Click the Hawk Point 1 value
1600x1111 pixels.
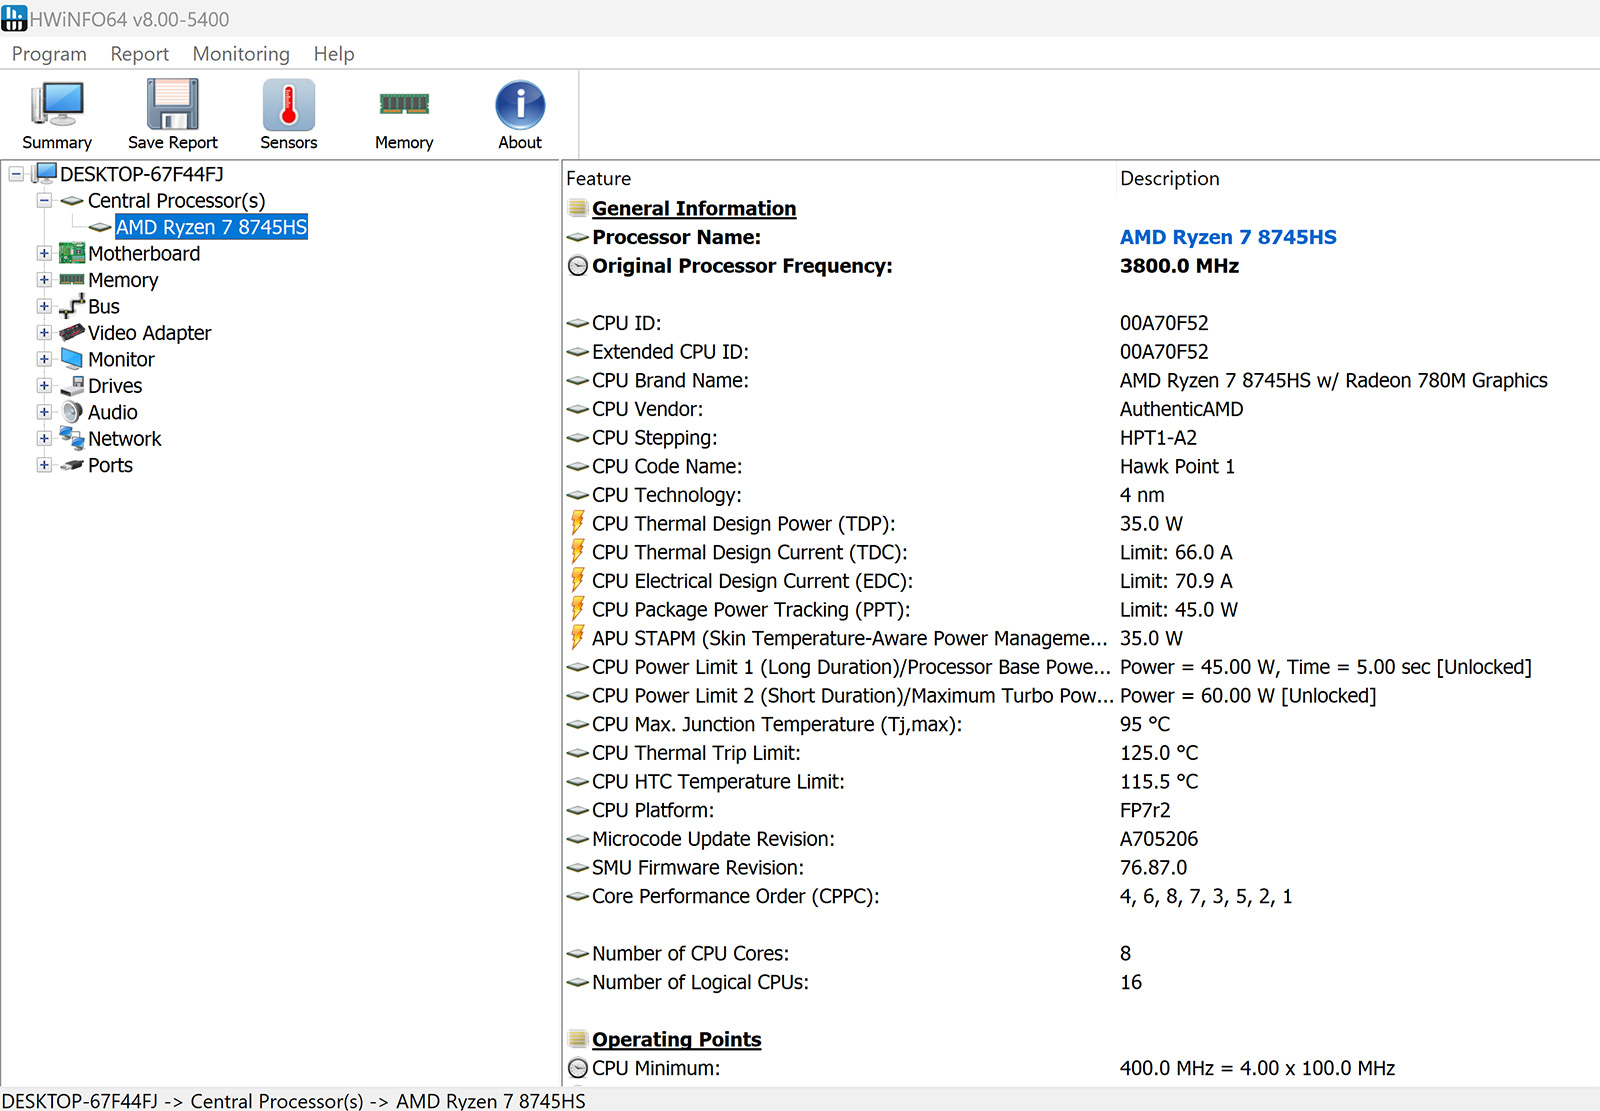pyautogui.click(x=1177, y=466)
